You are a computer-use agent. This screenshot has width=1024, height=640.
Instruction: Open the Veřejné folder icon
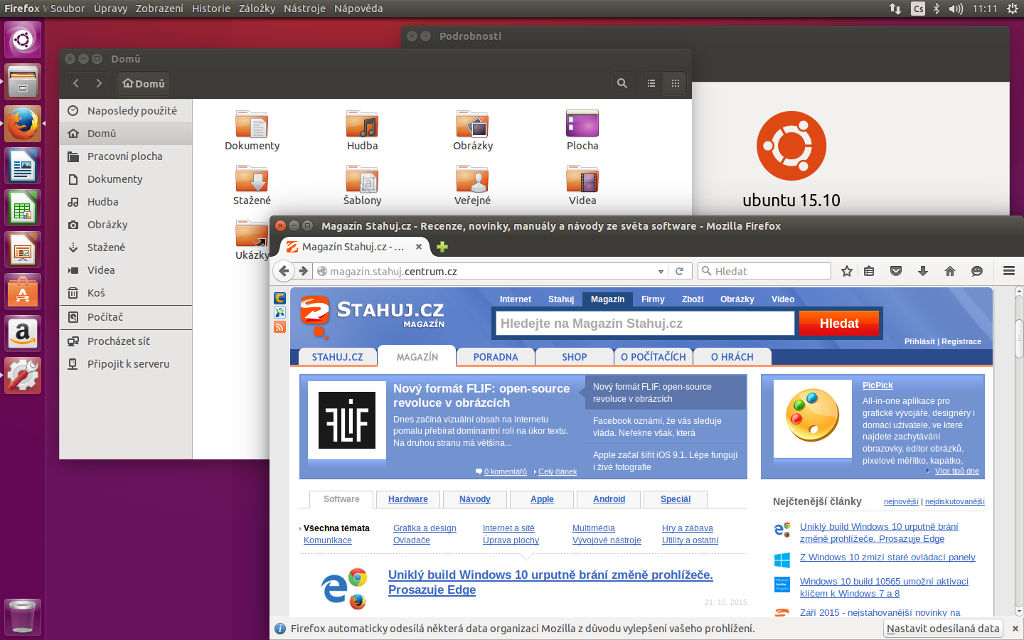point(473,184)
